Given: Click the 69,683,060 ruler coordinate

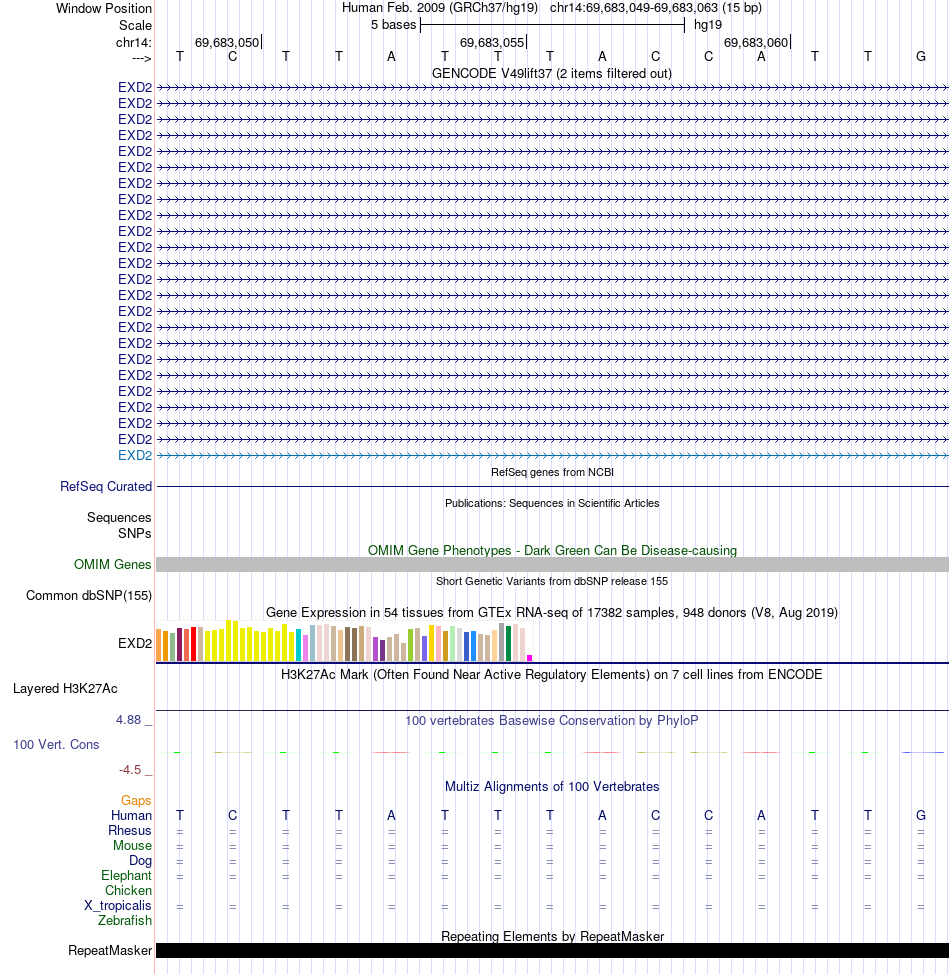Looking at the screenshot, I should (756, 42).
